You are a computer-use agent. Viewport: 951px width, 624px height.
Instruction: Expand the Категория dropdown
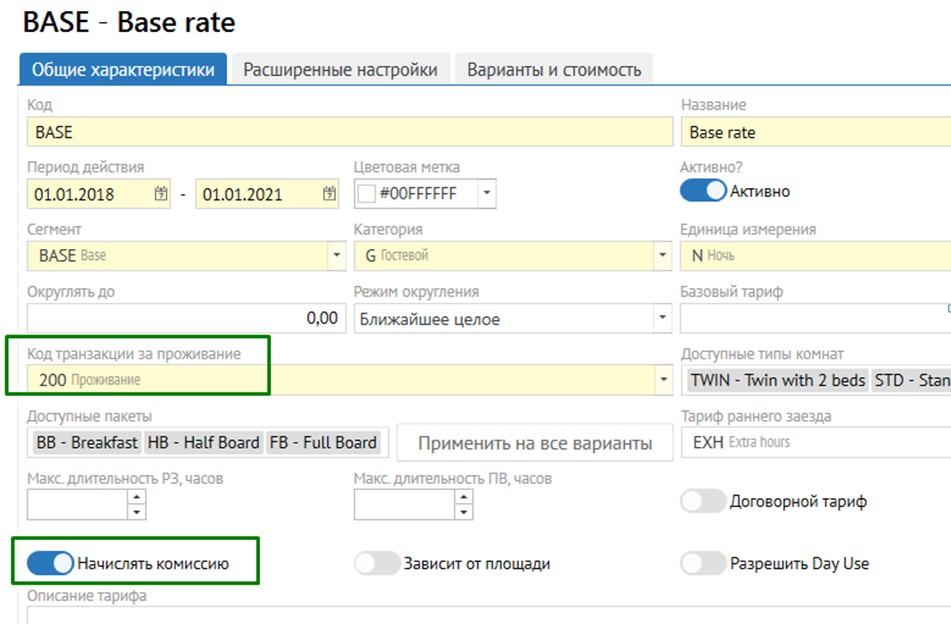pos(662,256)
